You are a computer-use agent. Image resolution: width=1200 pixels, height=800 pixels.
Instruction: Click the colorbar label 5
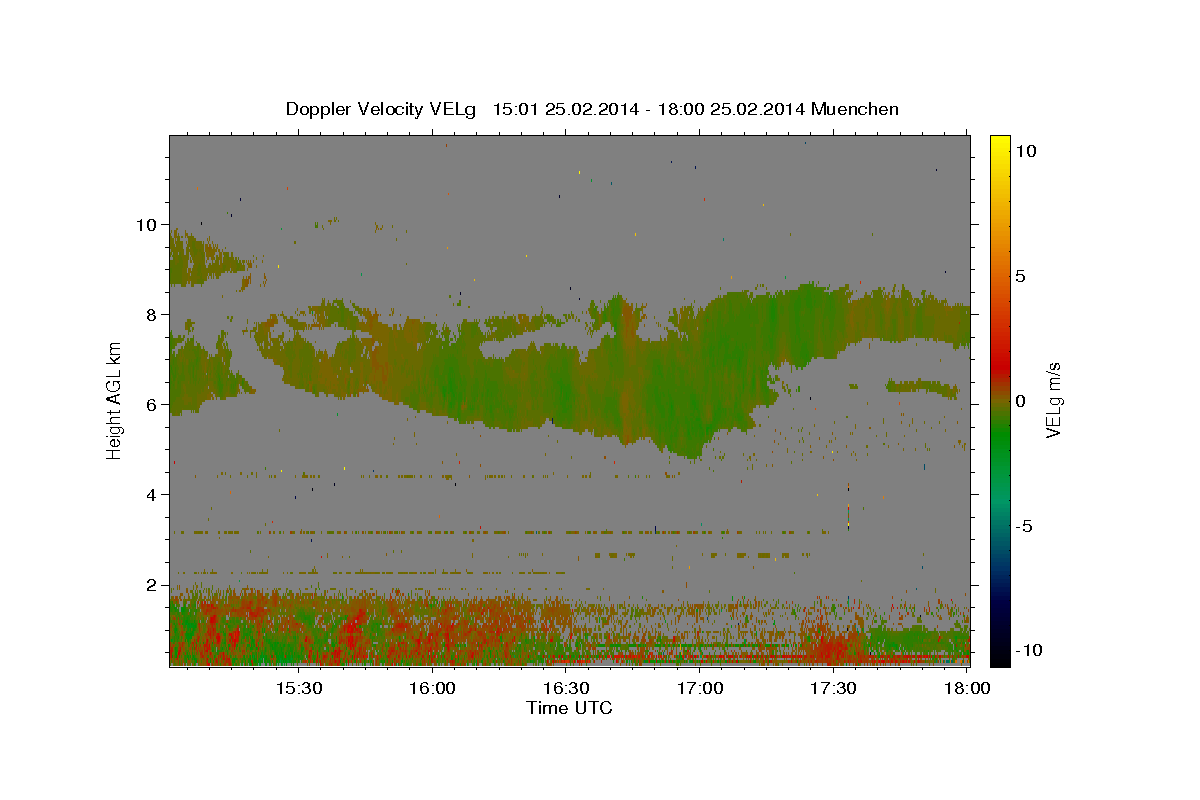click(1021, 276)
